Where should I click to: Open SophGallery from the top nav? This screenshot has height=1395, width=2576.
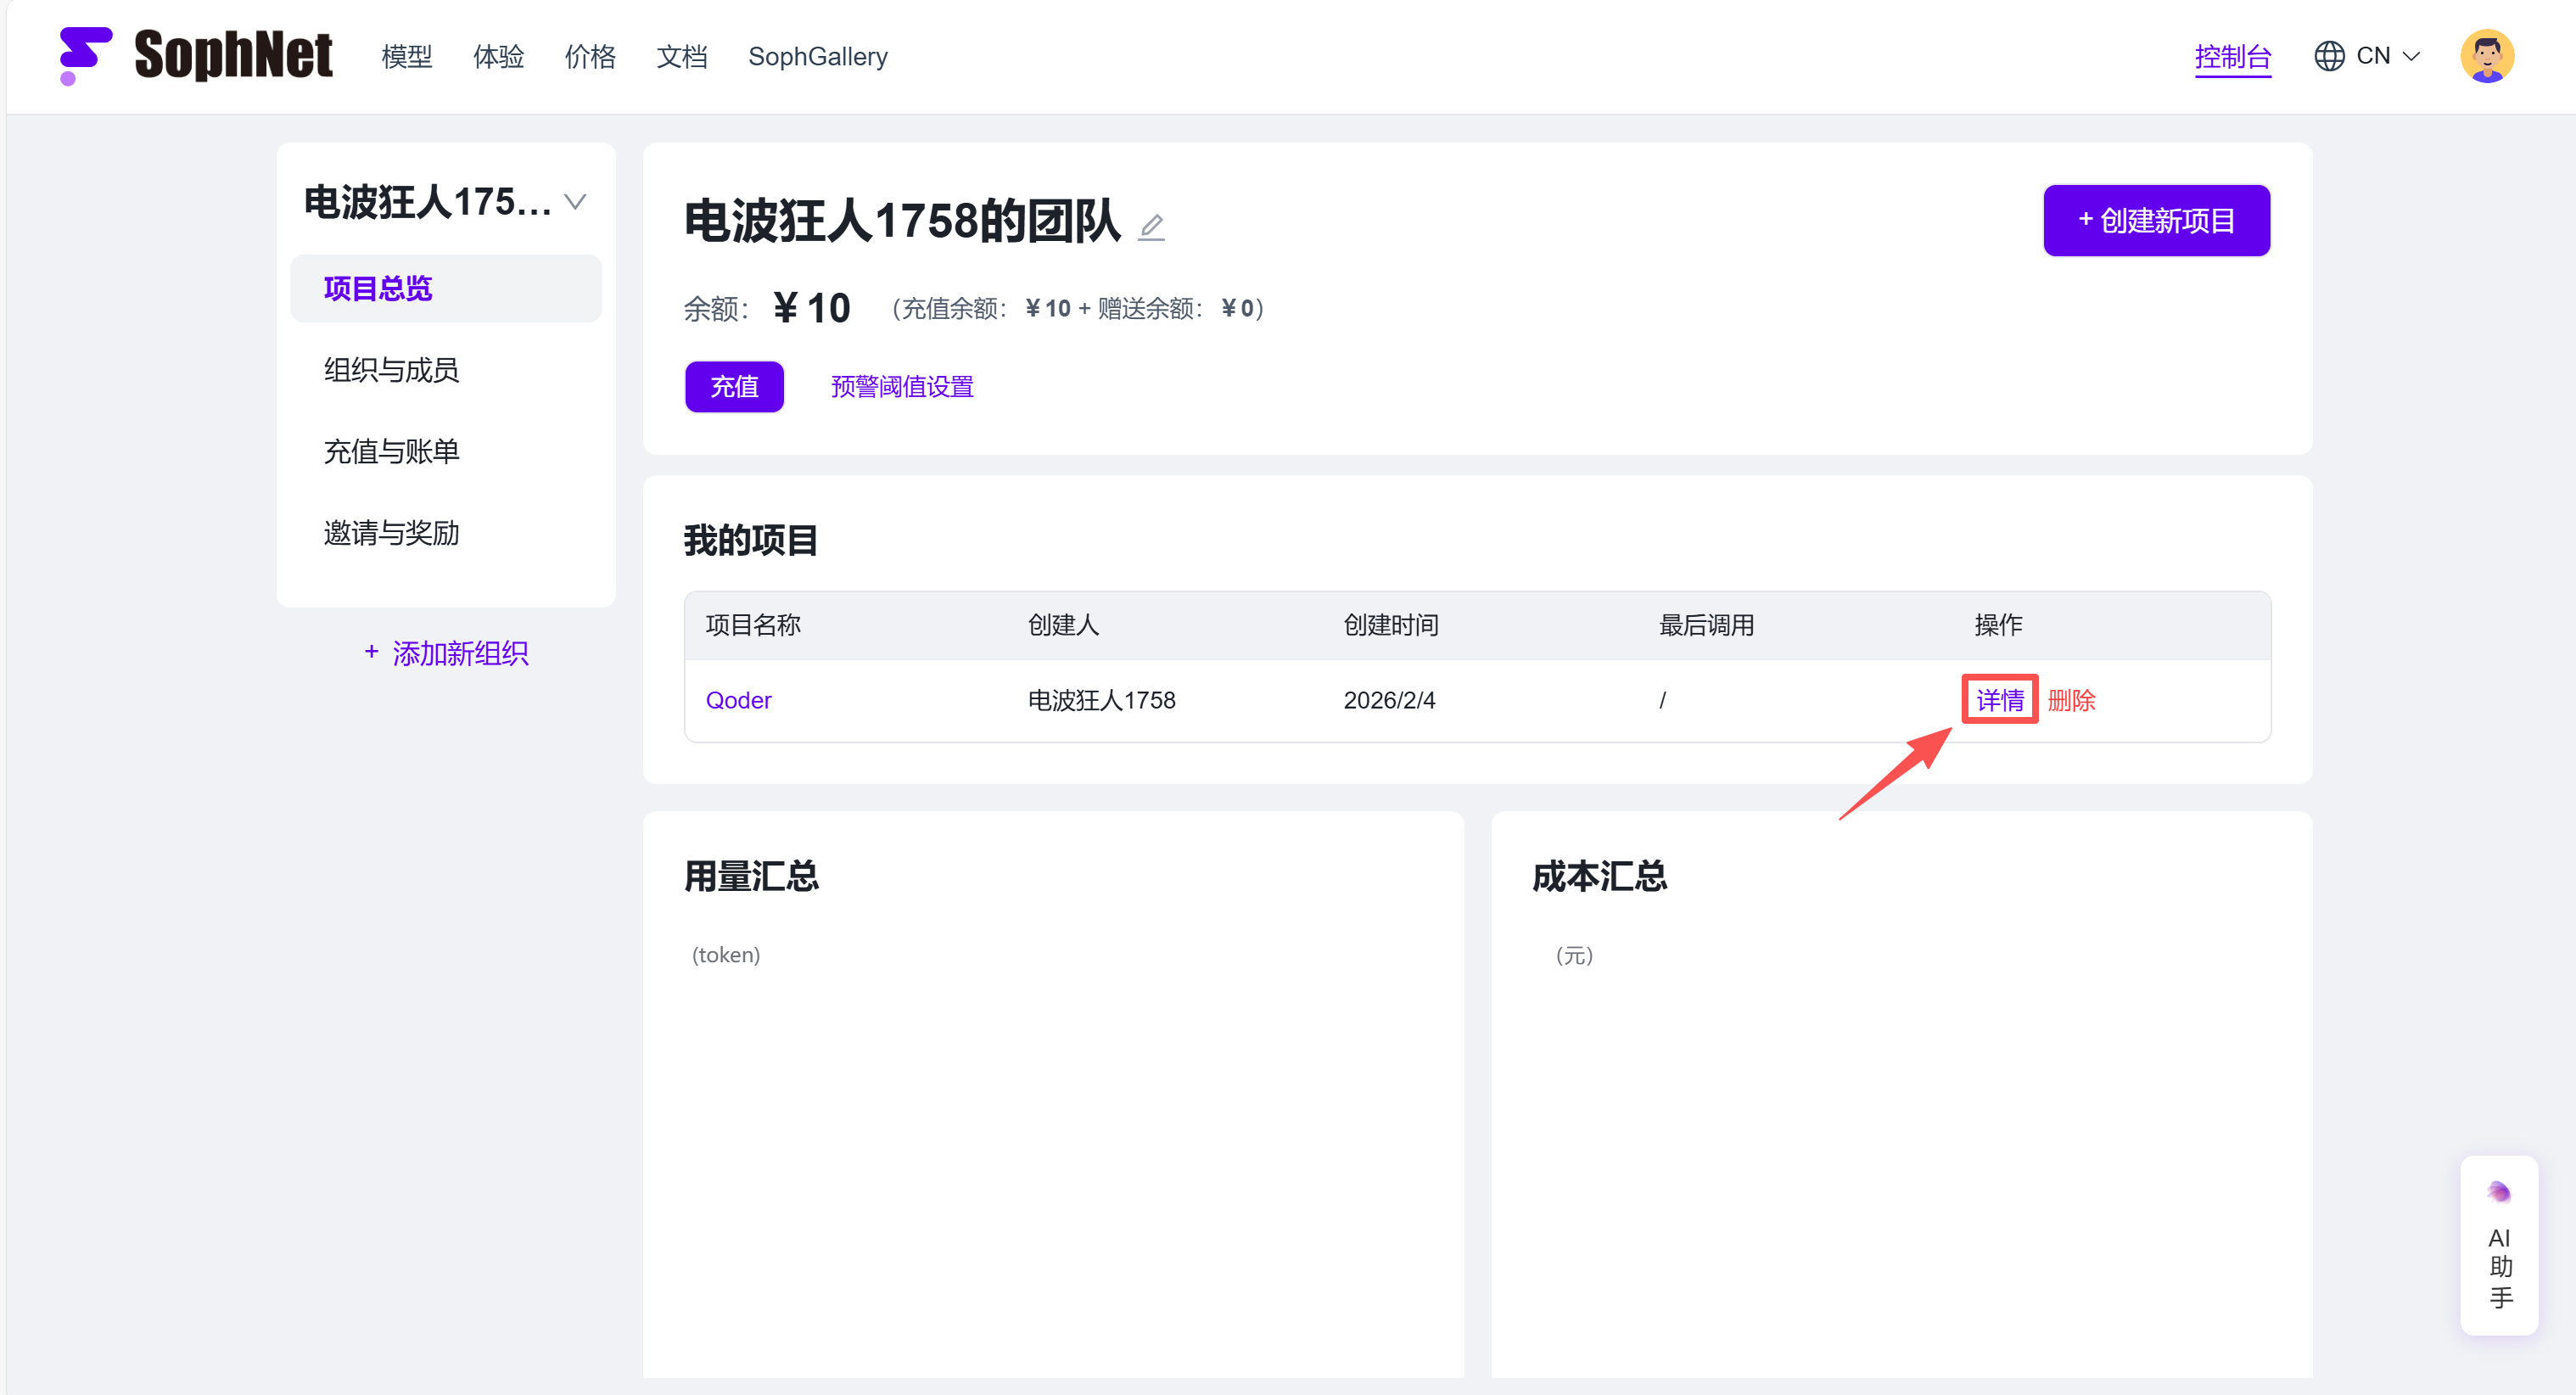pos(817,57)
